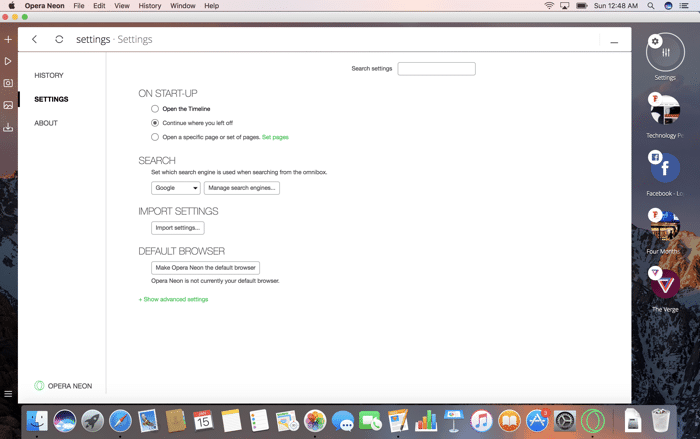
Task: Switch to The Verge tab bubble
Action: pyautogui.click(x=665, y=284)
